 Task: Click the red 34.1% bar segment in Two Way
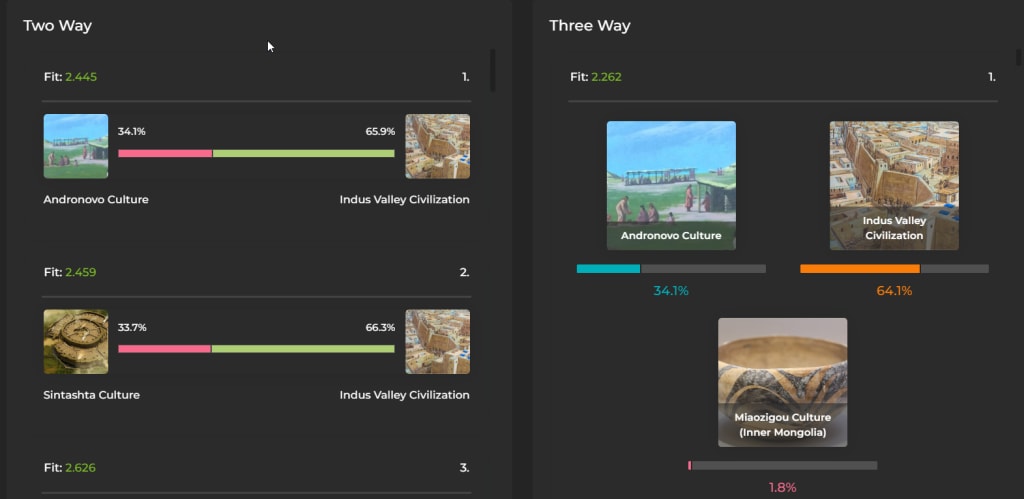pyautogui.click(x=165, y=153)
